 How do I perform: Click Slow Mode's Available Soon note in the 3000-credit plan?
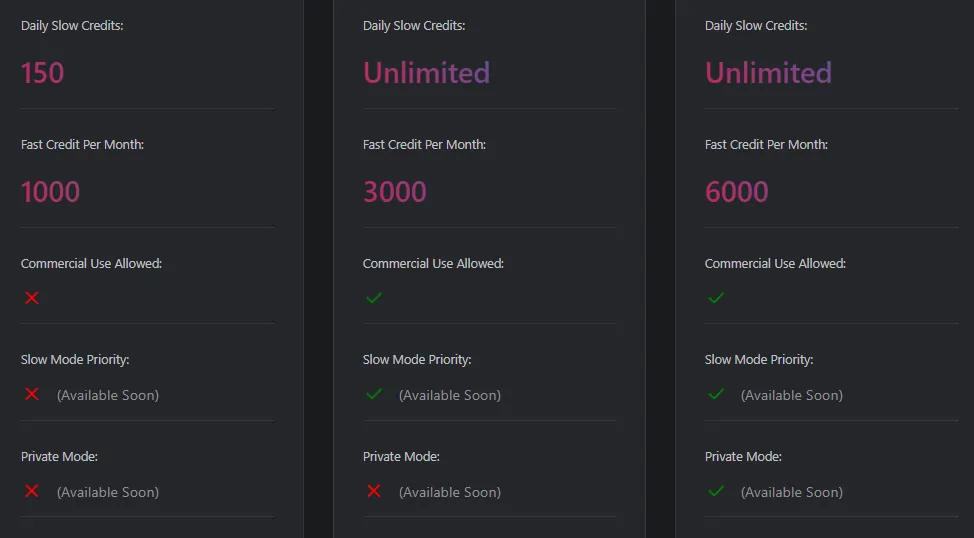coord(449,395)
